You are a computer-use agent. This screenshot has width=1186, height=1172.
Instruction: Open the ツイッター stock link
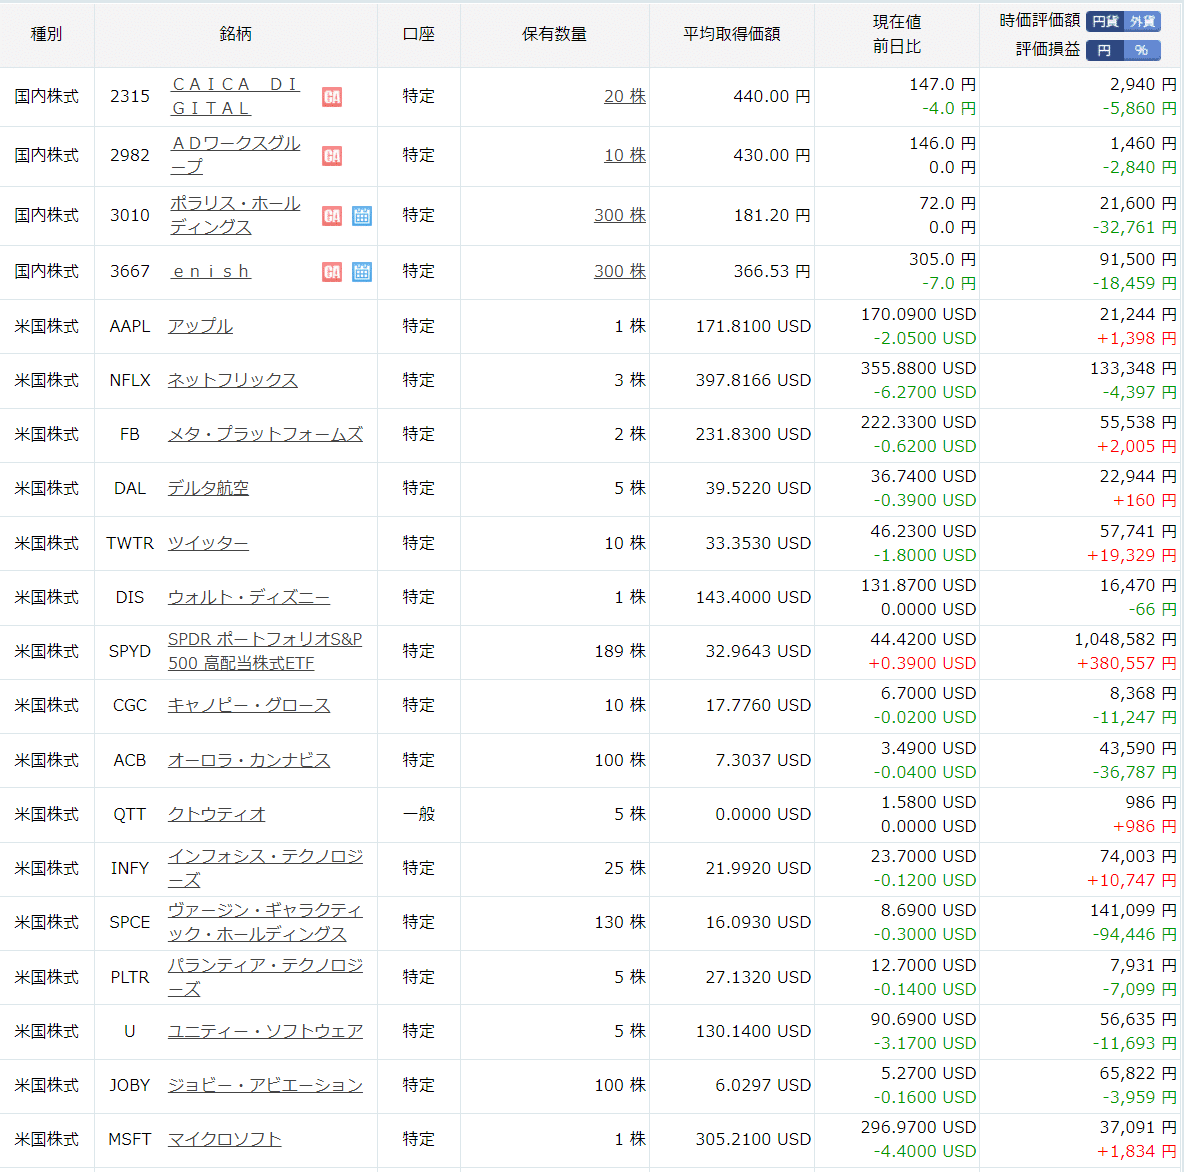[x=209, y=543]
